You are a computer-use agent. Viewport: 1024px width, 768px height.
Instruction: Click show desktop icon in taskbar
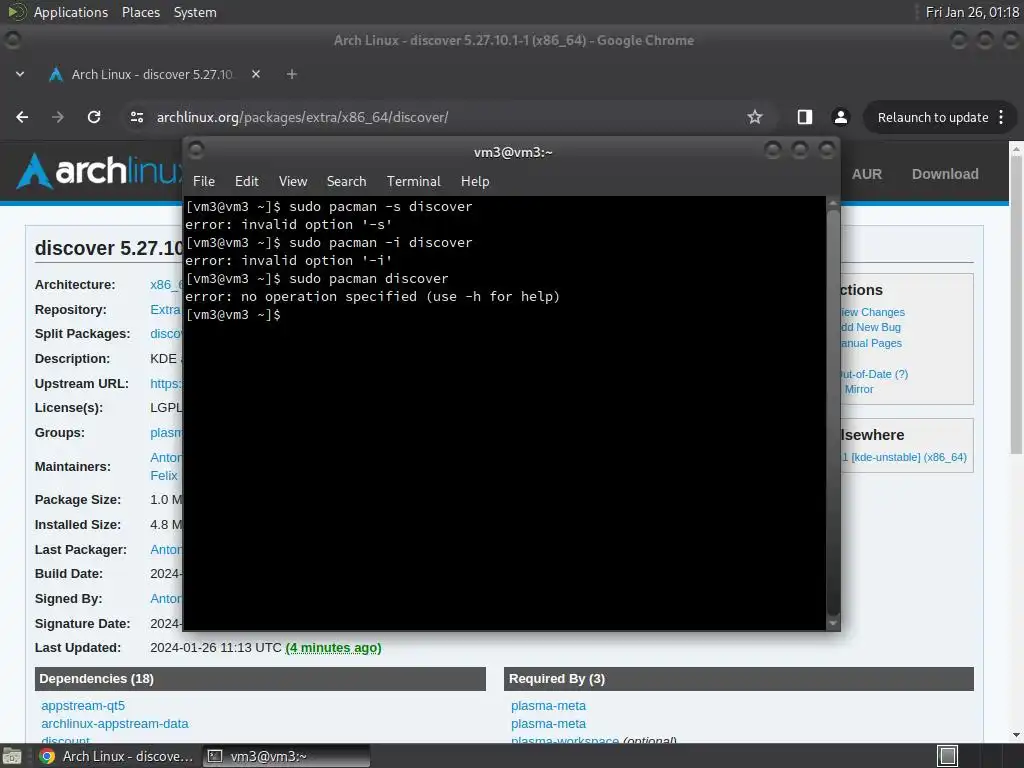pyautogui.click(x=12, y=756)
